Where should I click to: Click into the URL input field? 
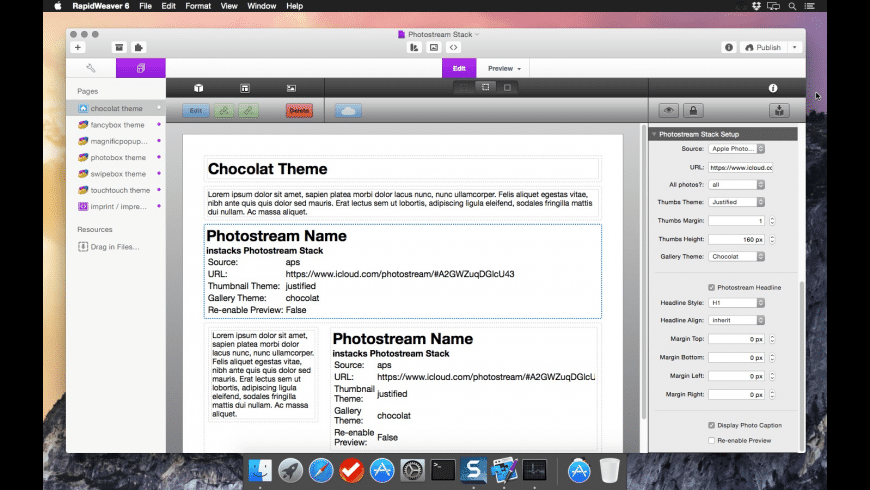click(740, 168)
